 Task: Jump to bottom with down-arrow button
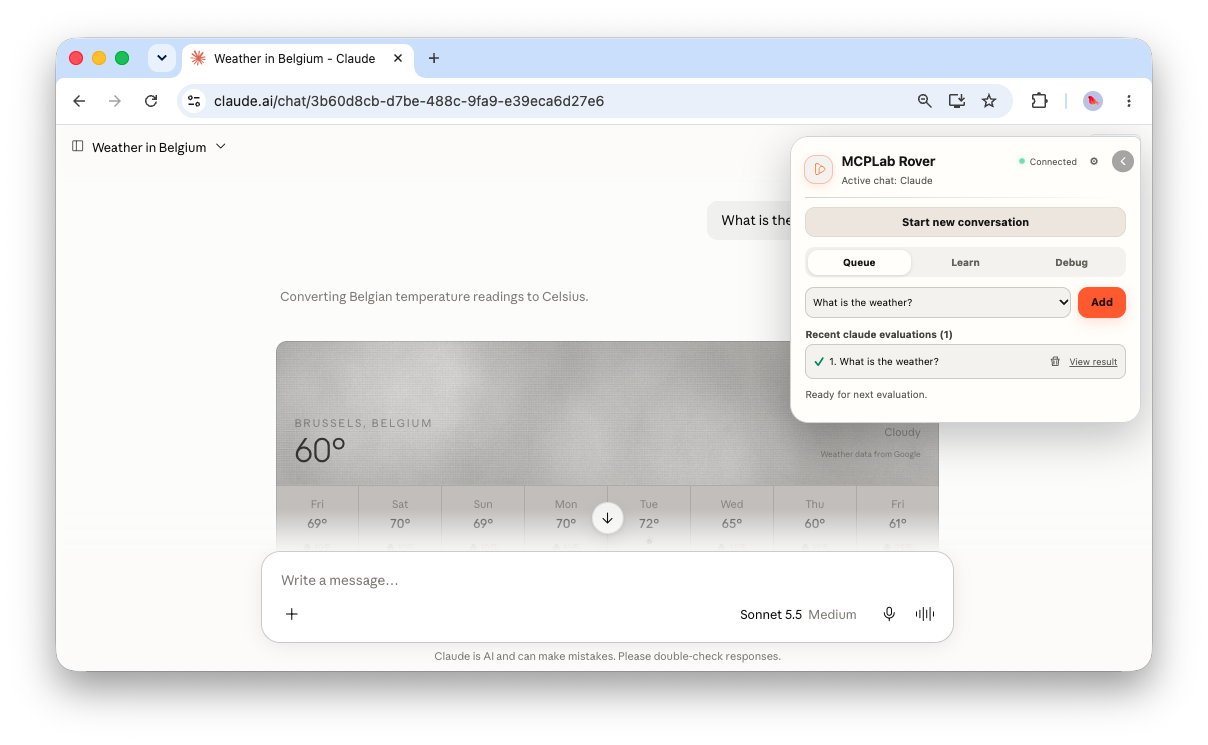coord(608,518)
